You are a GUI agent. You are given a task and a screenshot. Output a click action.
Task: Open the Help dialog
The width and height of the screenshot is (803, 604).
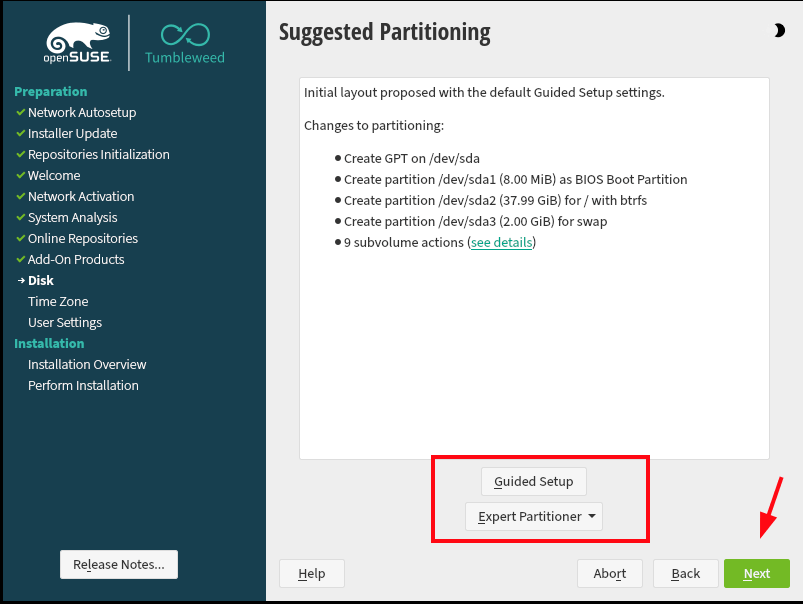click(311, 573)
